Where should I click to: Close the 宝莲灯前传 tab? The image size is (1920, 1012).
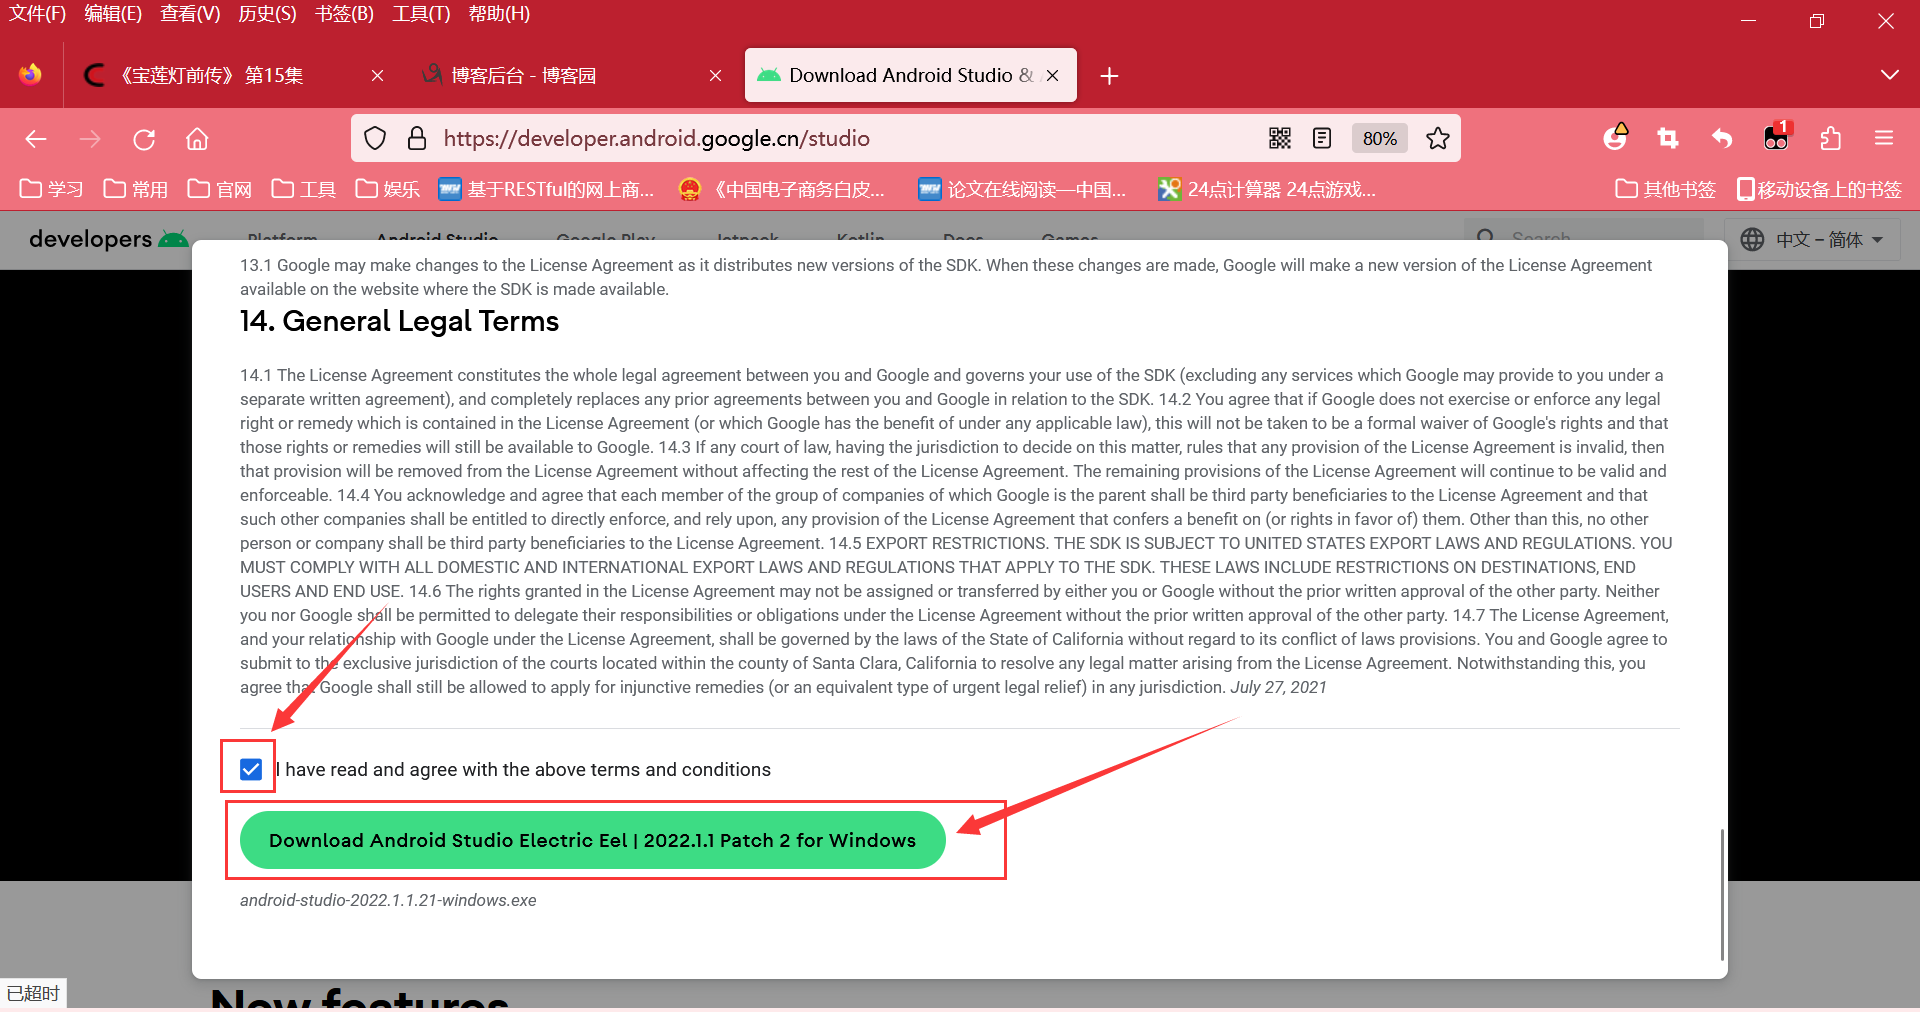[x=377, y=76]
